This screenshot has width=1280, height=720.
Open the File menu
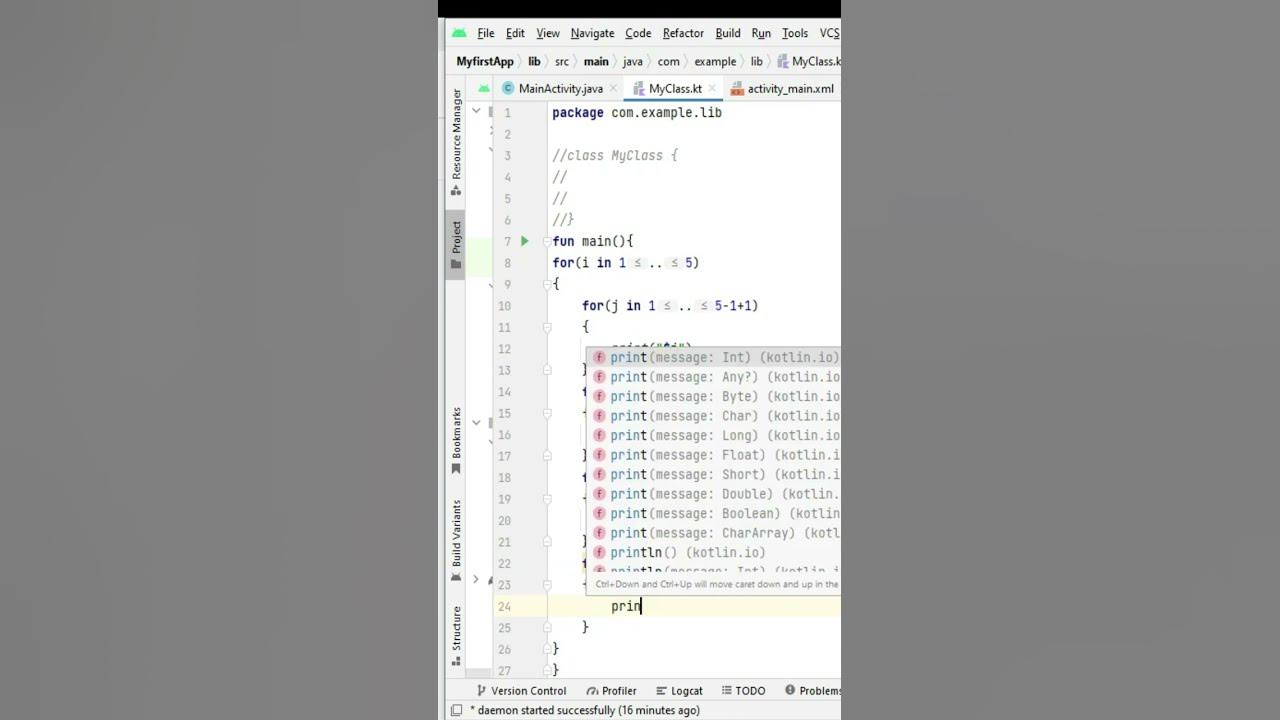click(x=486, y=33)
